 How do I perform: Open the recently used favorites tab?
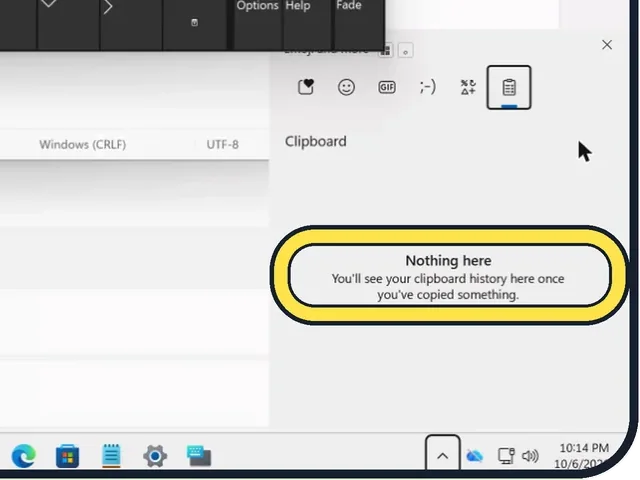pos(306,87)
